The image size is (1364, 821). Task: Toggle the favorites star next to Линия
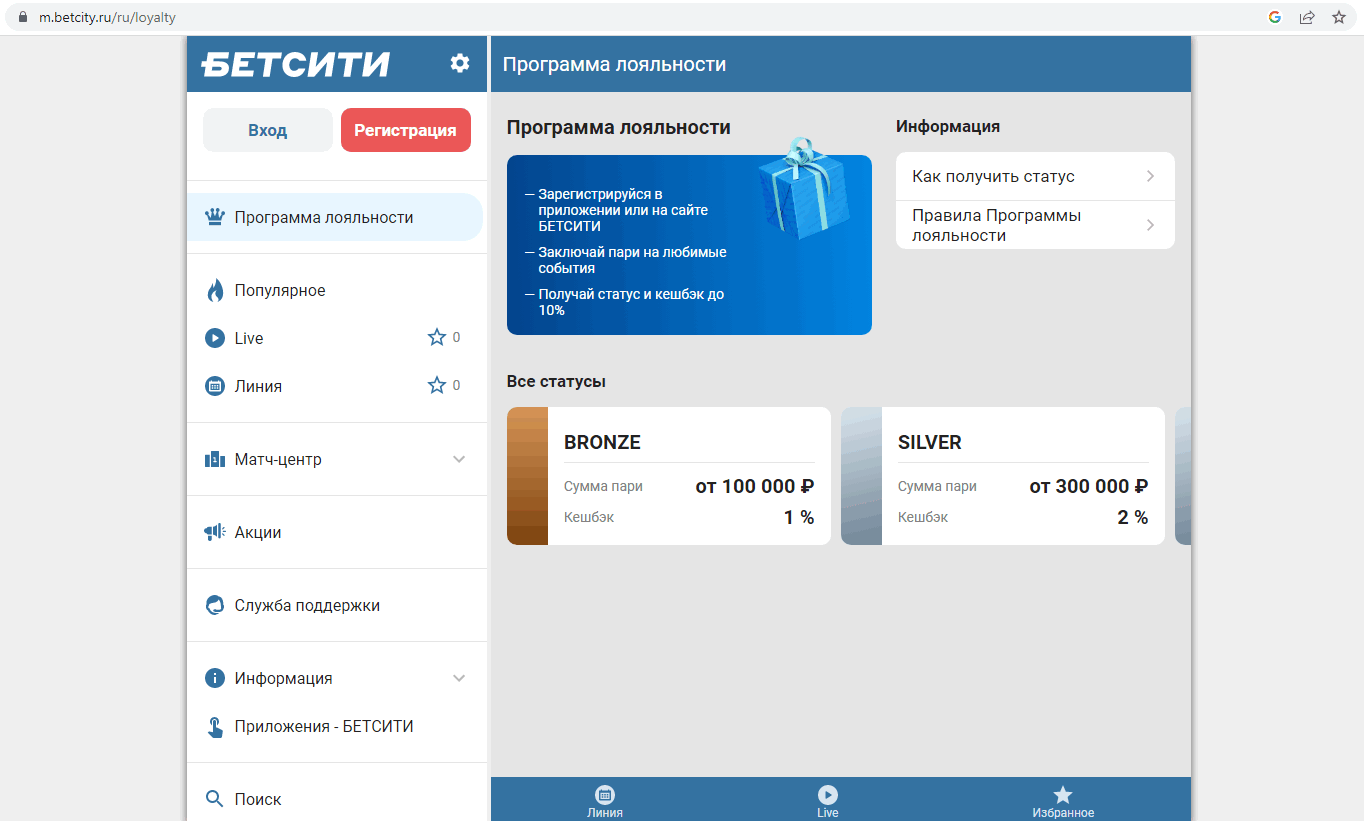(437, 386)
